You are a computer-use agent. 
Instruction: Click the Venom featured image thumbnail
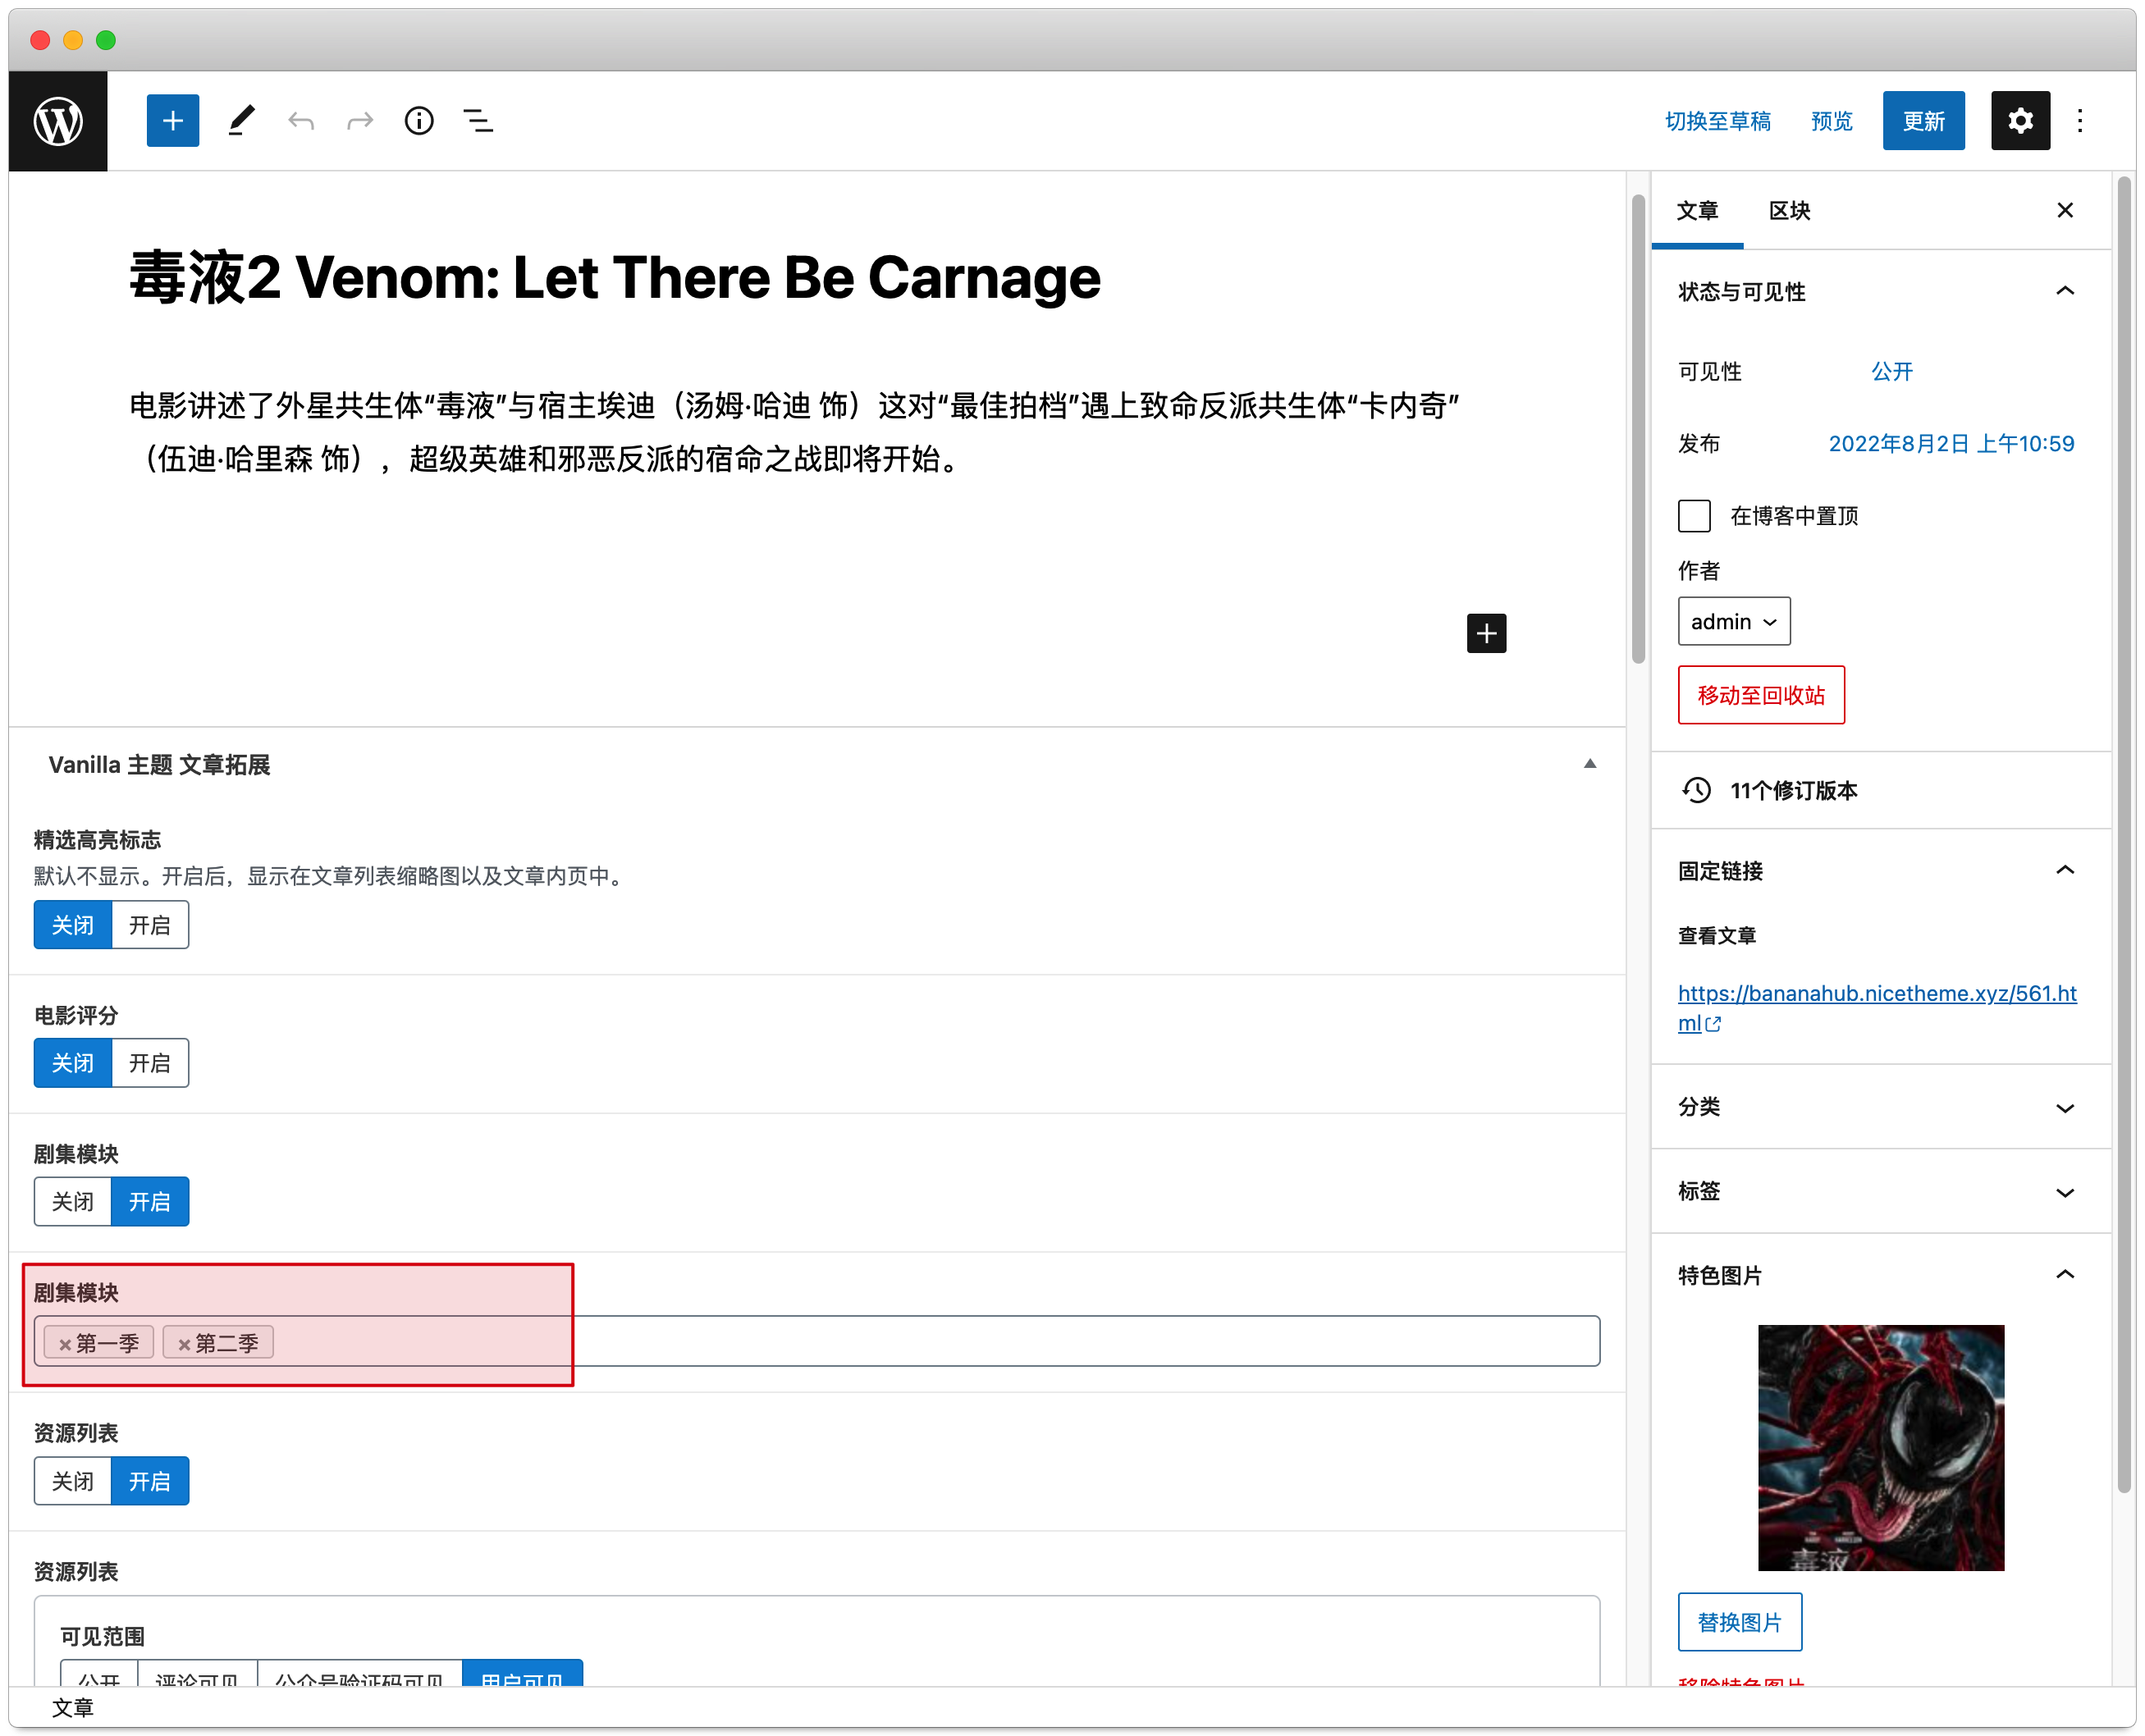pos(1881,1448)
